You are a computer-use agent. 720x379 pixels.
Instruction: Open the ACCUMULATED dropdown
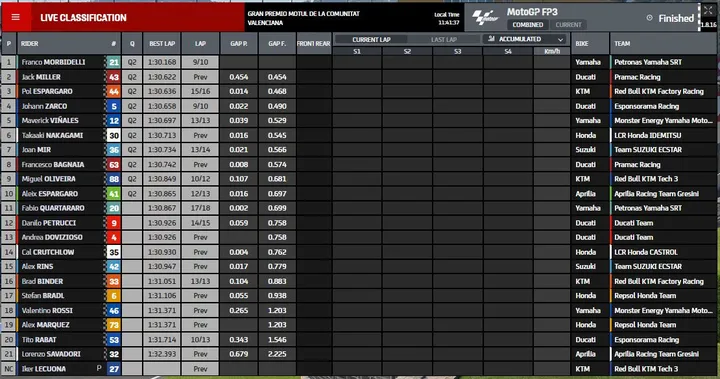[x=525, y=39]
